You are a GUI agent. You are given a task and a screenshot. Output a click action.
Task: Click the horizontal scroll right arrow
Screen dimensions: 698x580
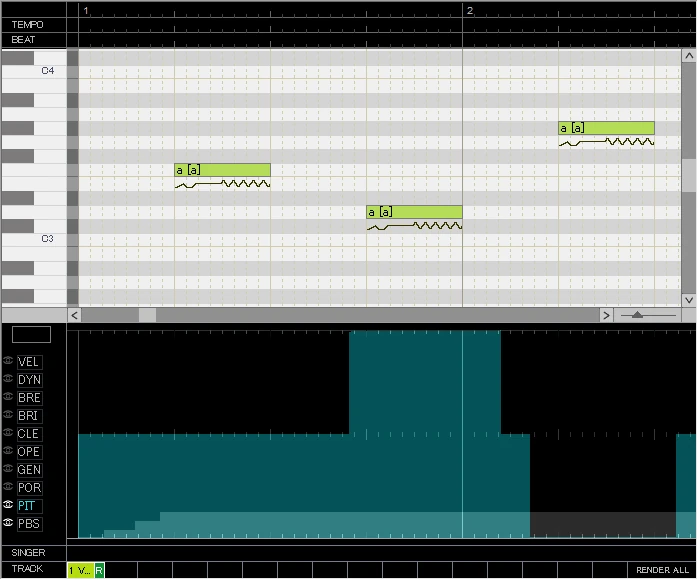(606, 316)
